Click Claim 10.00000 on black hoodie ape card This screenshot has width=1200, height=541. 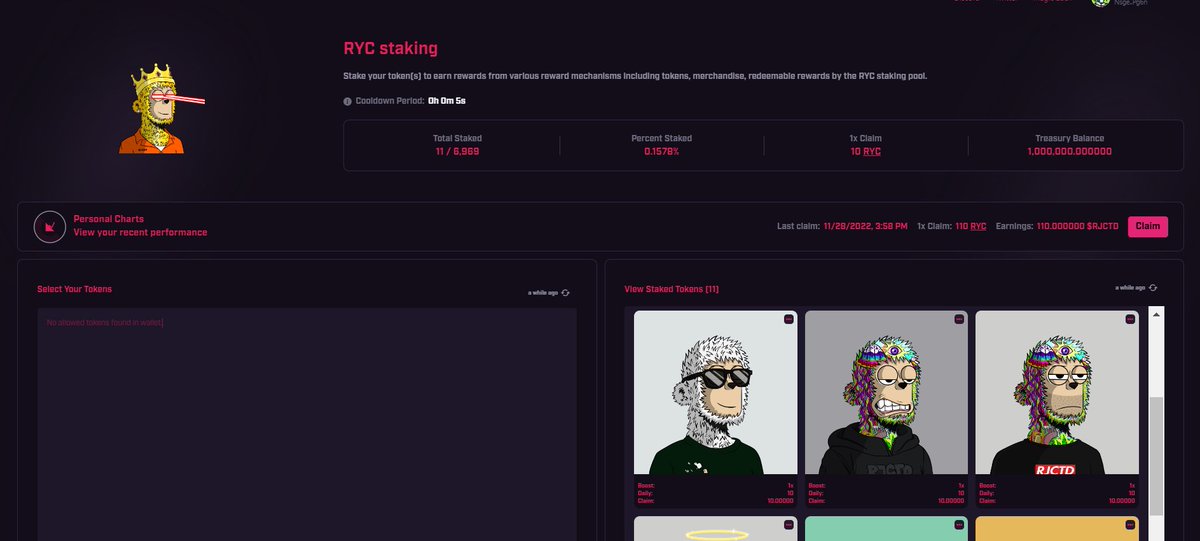coord(887,500)
